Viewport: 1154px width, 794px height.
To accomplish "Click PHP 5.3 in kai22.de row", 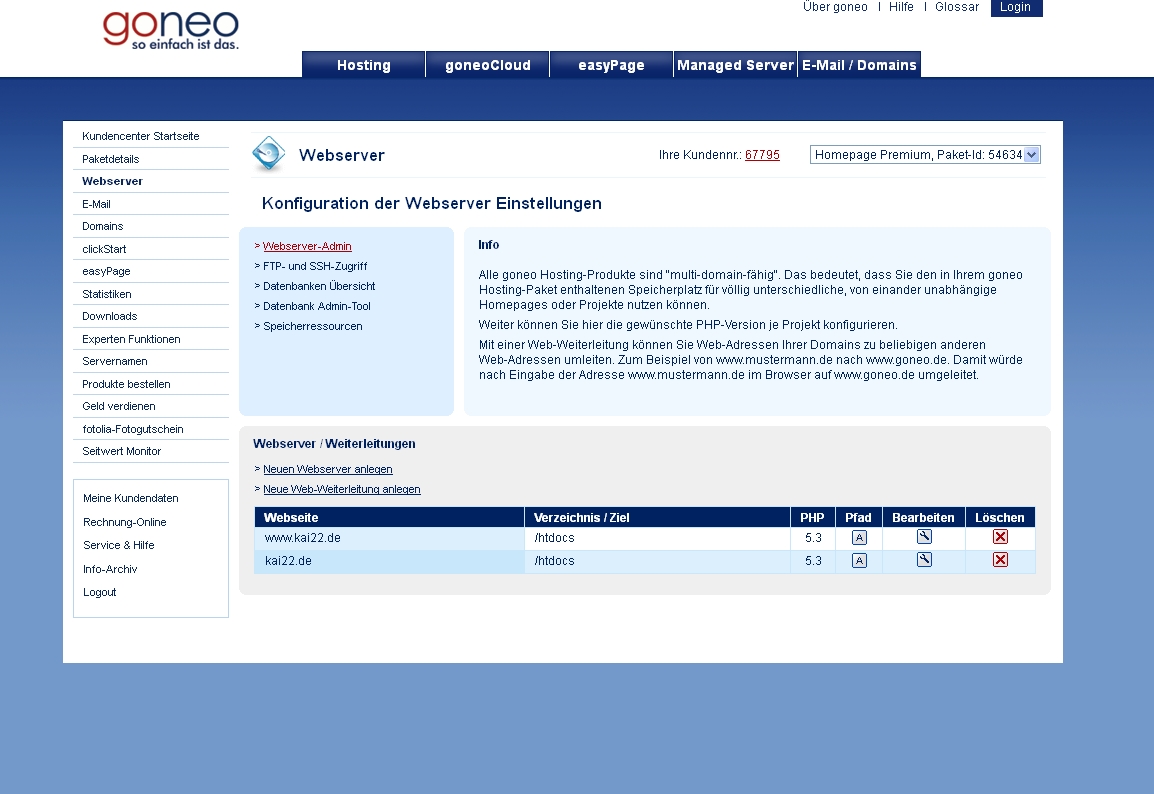I will pos(813,561).
